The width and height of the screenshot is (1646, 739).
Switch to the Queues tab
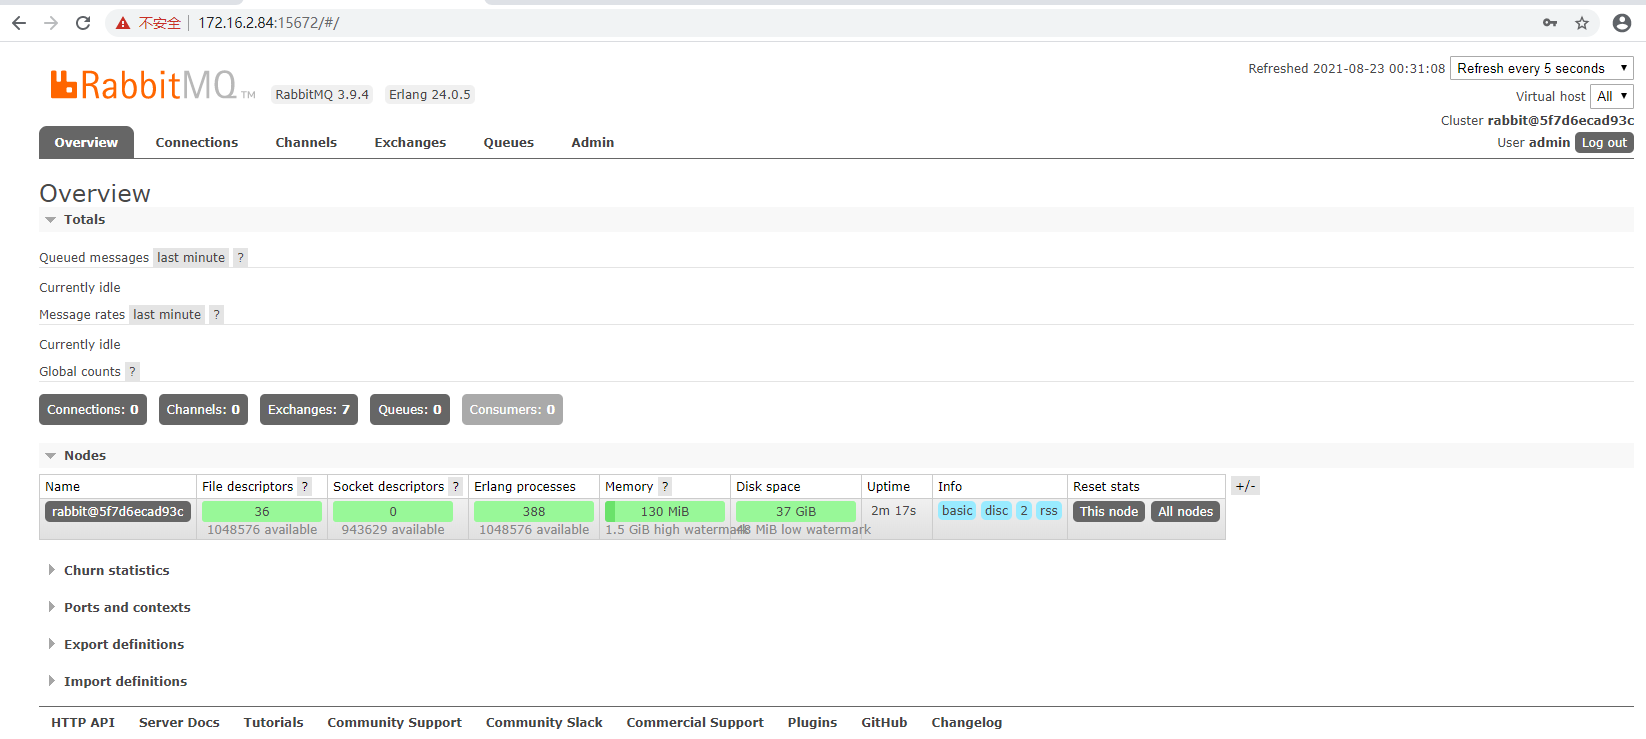(x=509, y=142)
